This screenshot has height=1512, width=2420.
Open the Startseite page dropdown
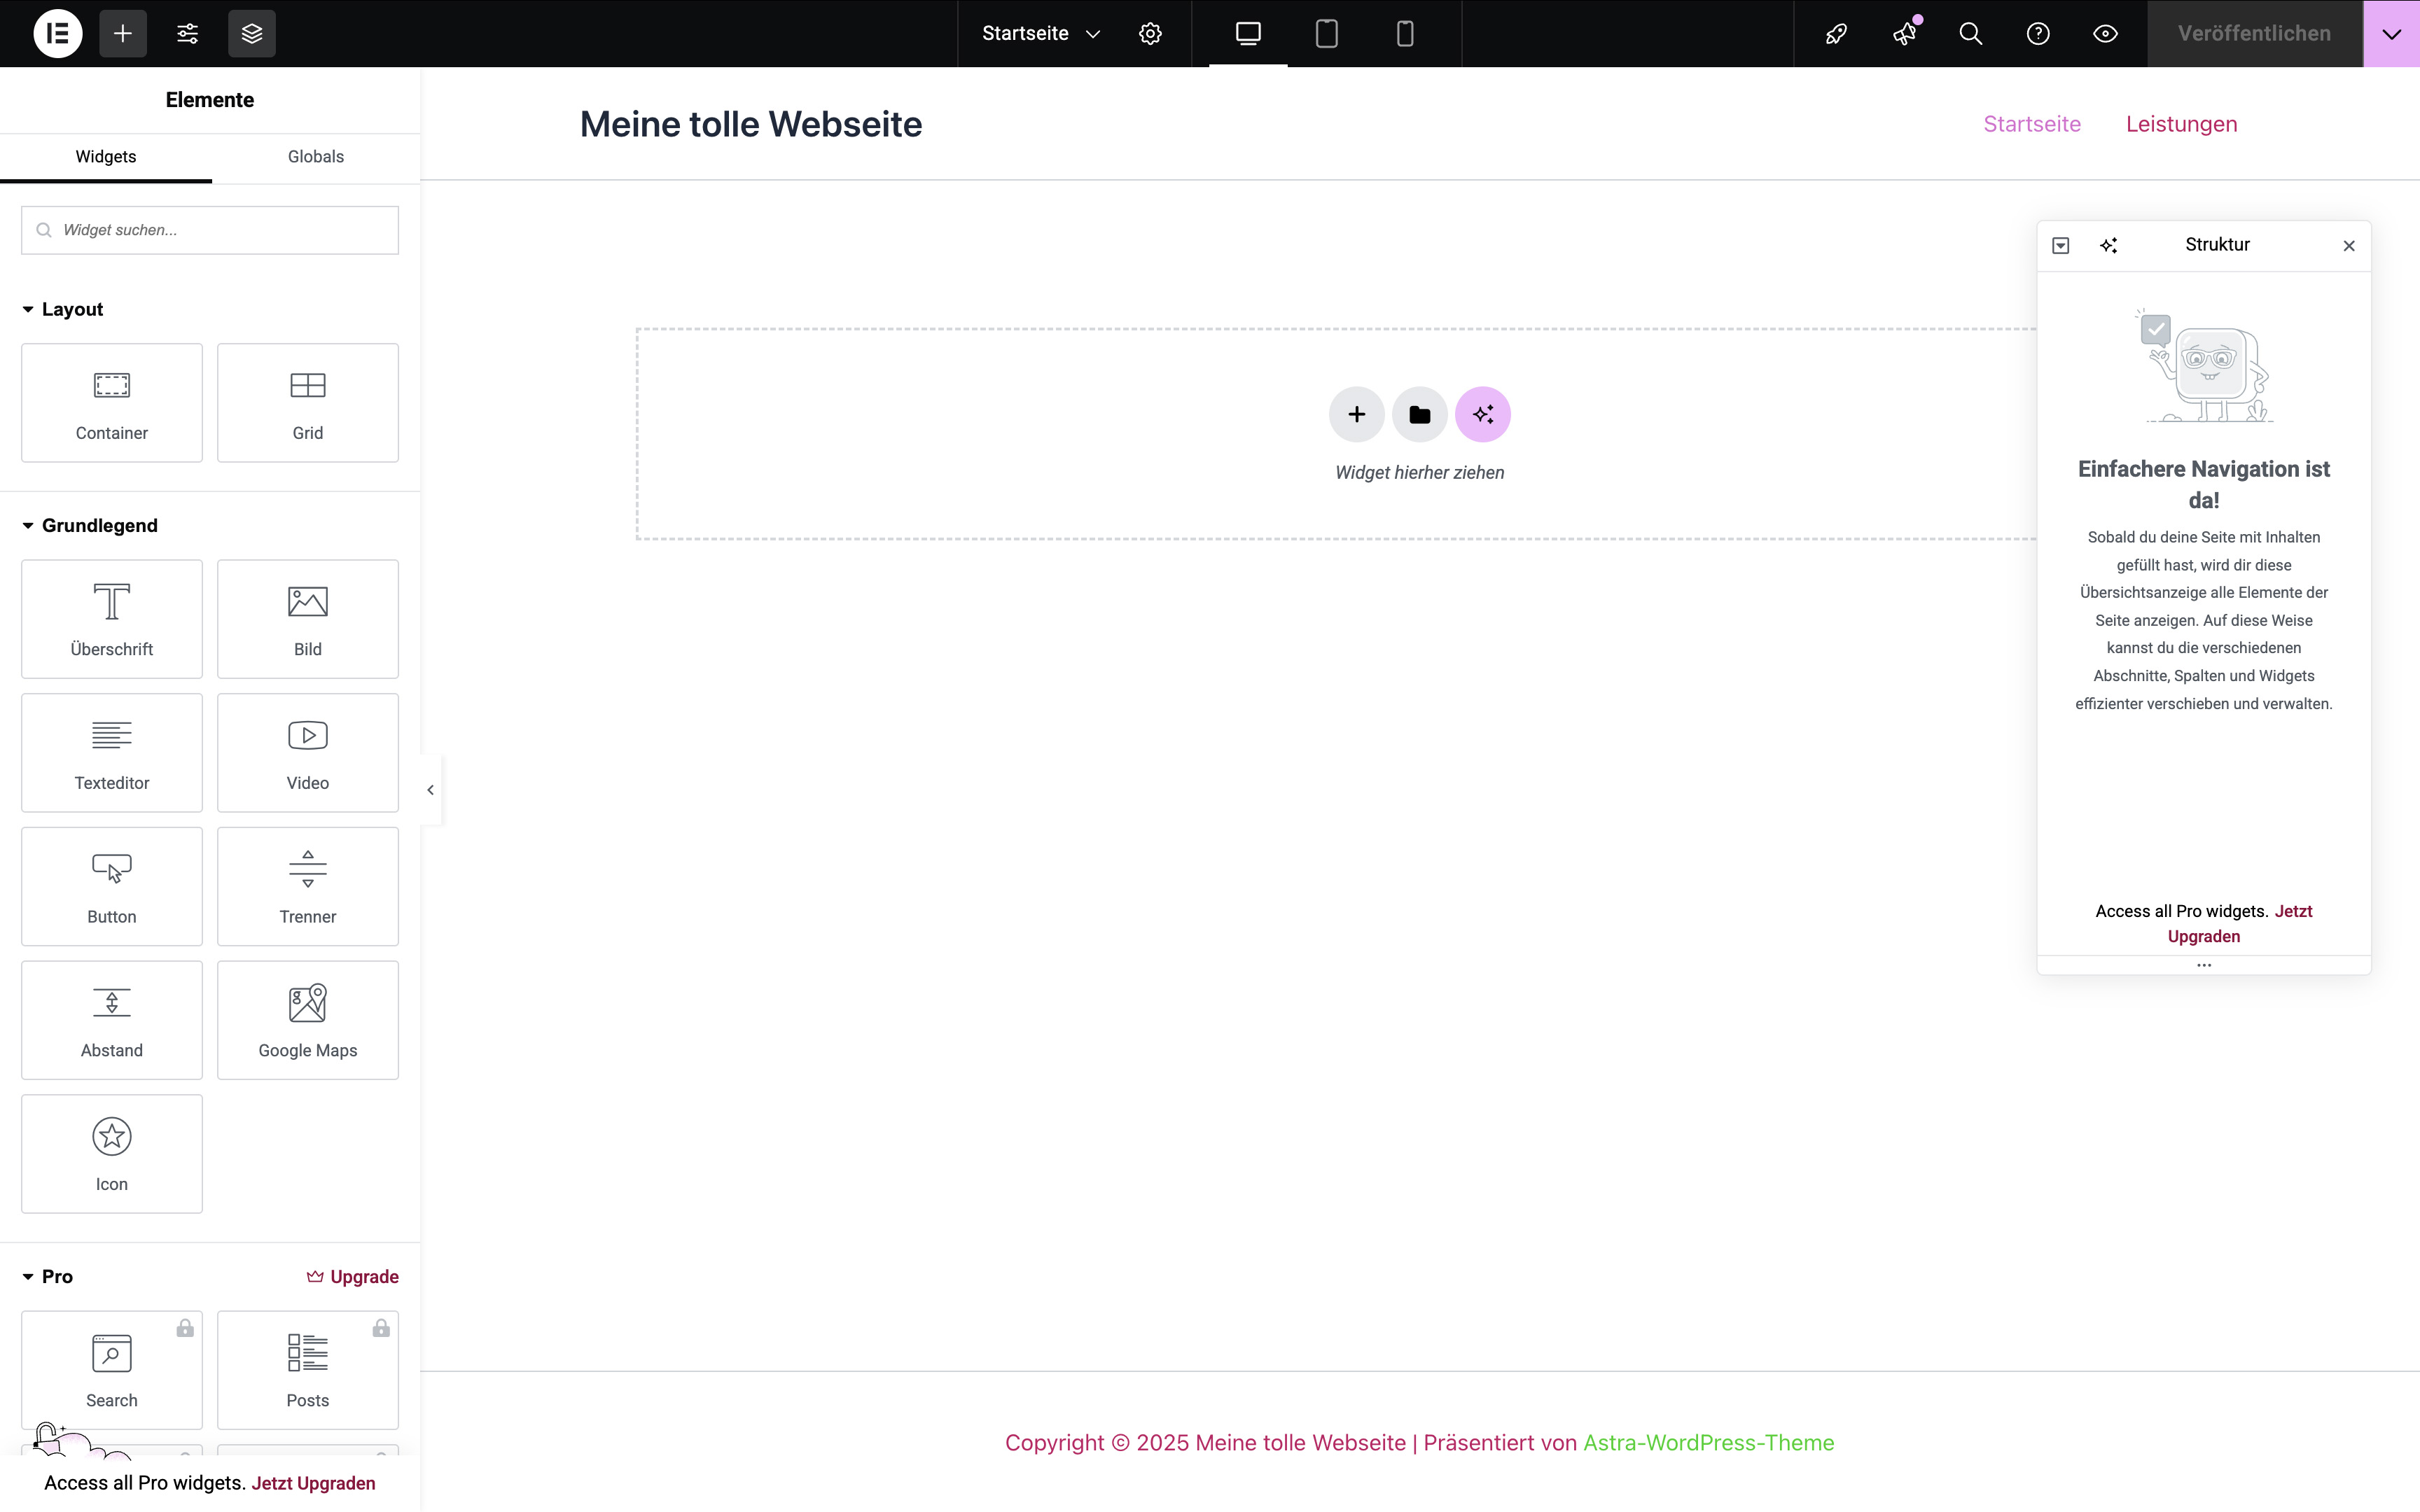click(x=1040, y=34)
